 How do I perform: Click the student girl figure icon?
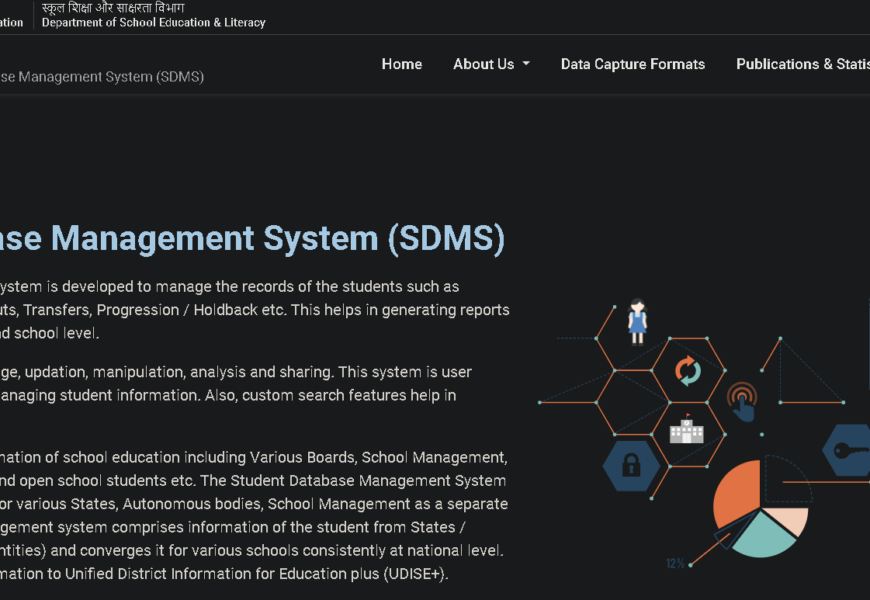tap(637, 322)
